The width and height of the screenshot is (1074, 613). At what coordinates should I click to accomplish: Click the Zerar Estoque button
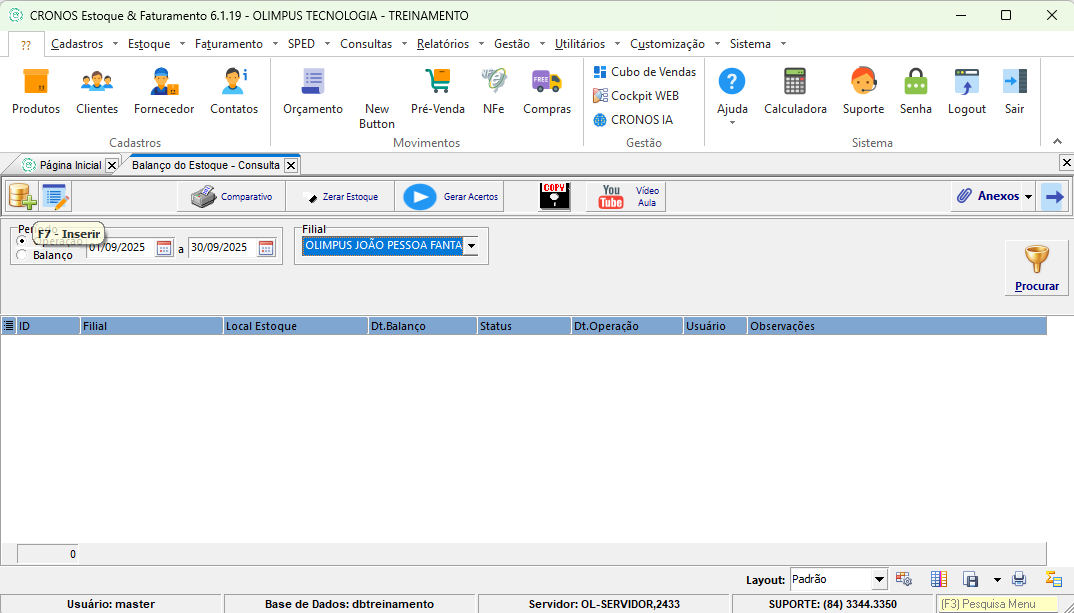[340, 197]
